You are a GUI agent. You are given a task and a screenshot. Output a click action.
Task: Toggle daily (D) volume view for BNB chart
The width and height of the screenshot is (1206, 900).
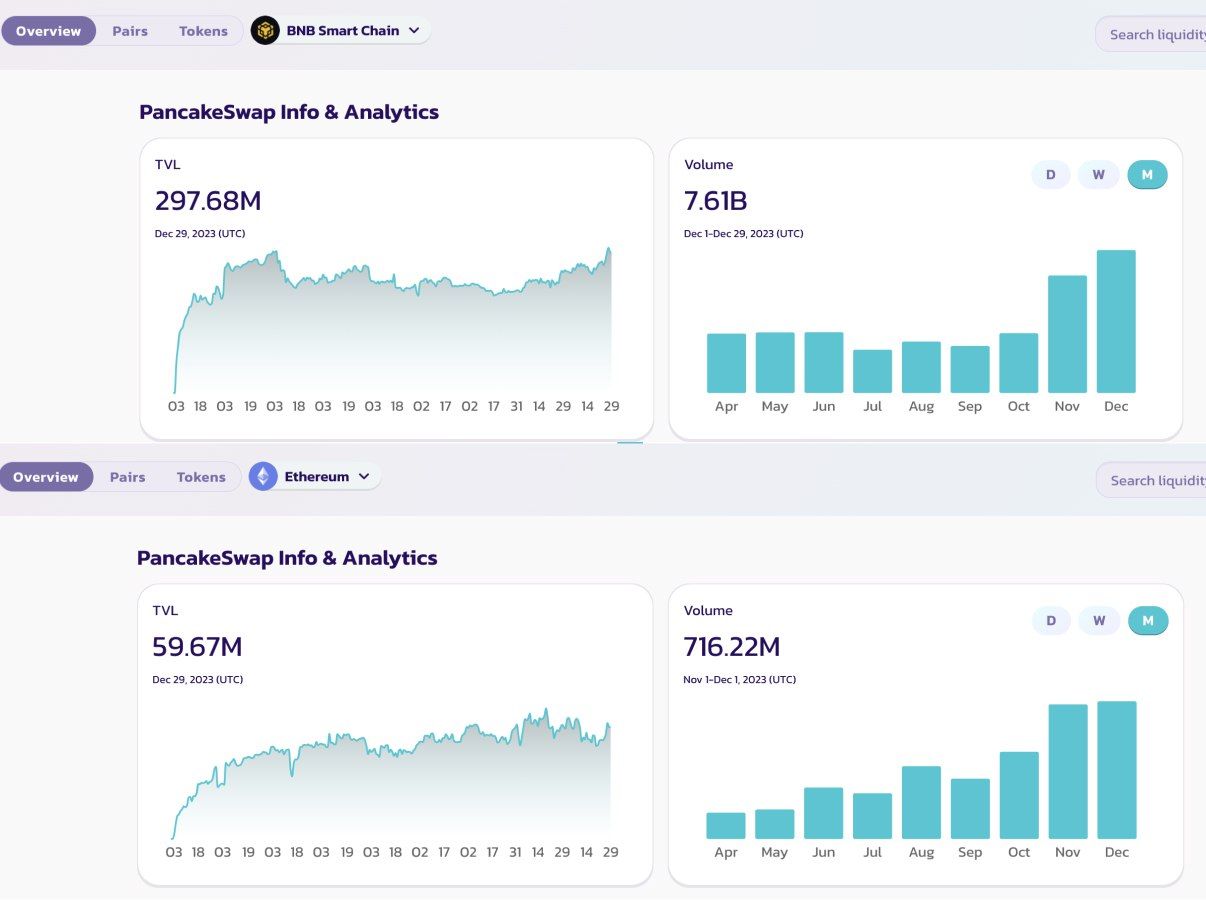(x=1051, y=175)
